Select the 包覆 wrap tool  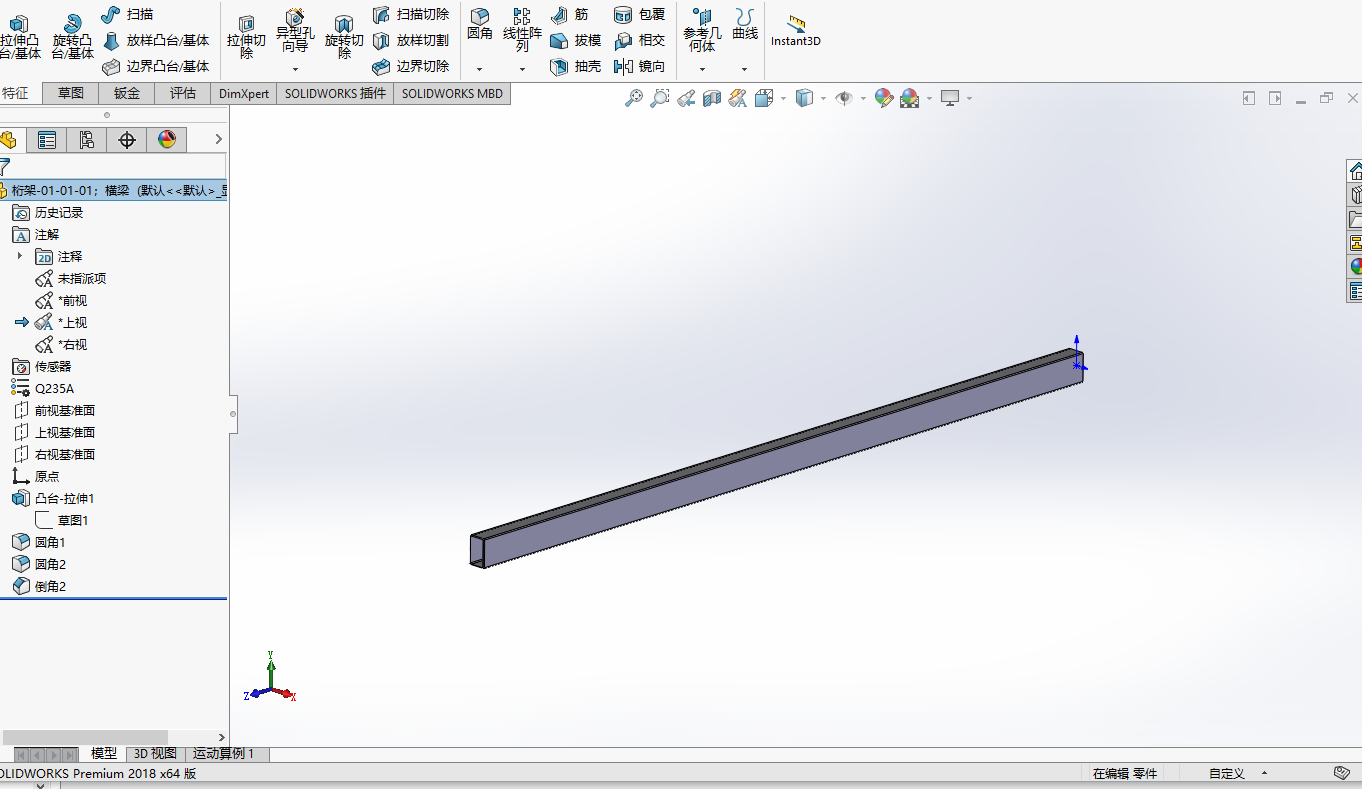point(640,15)
